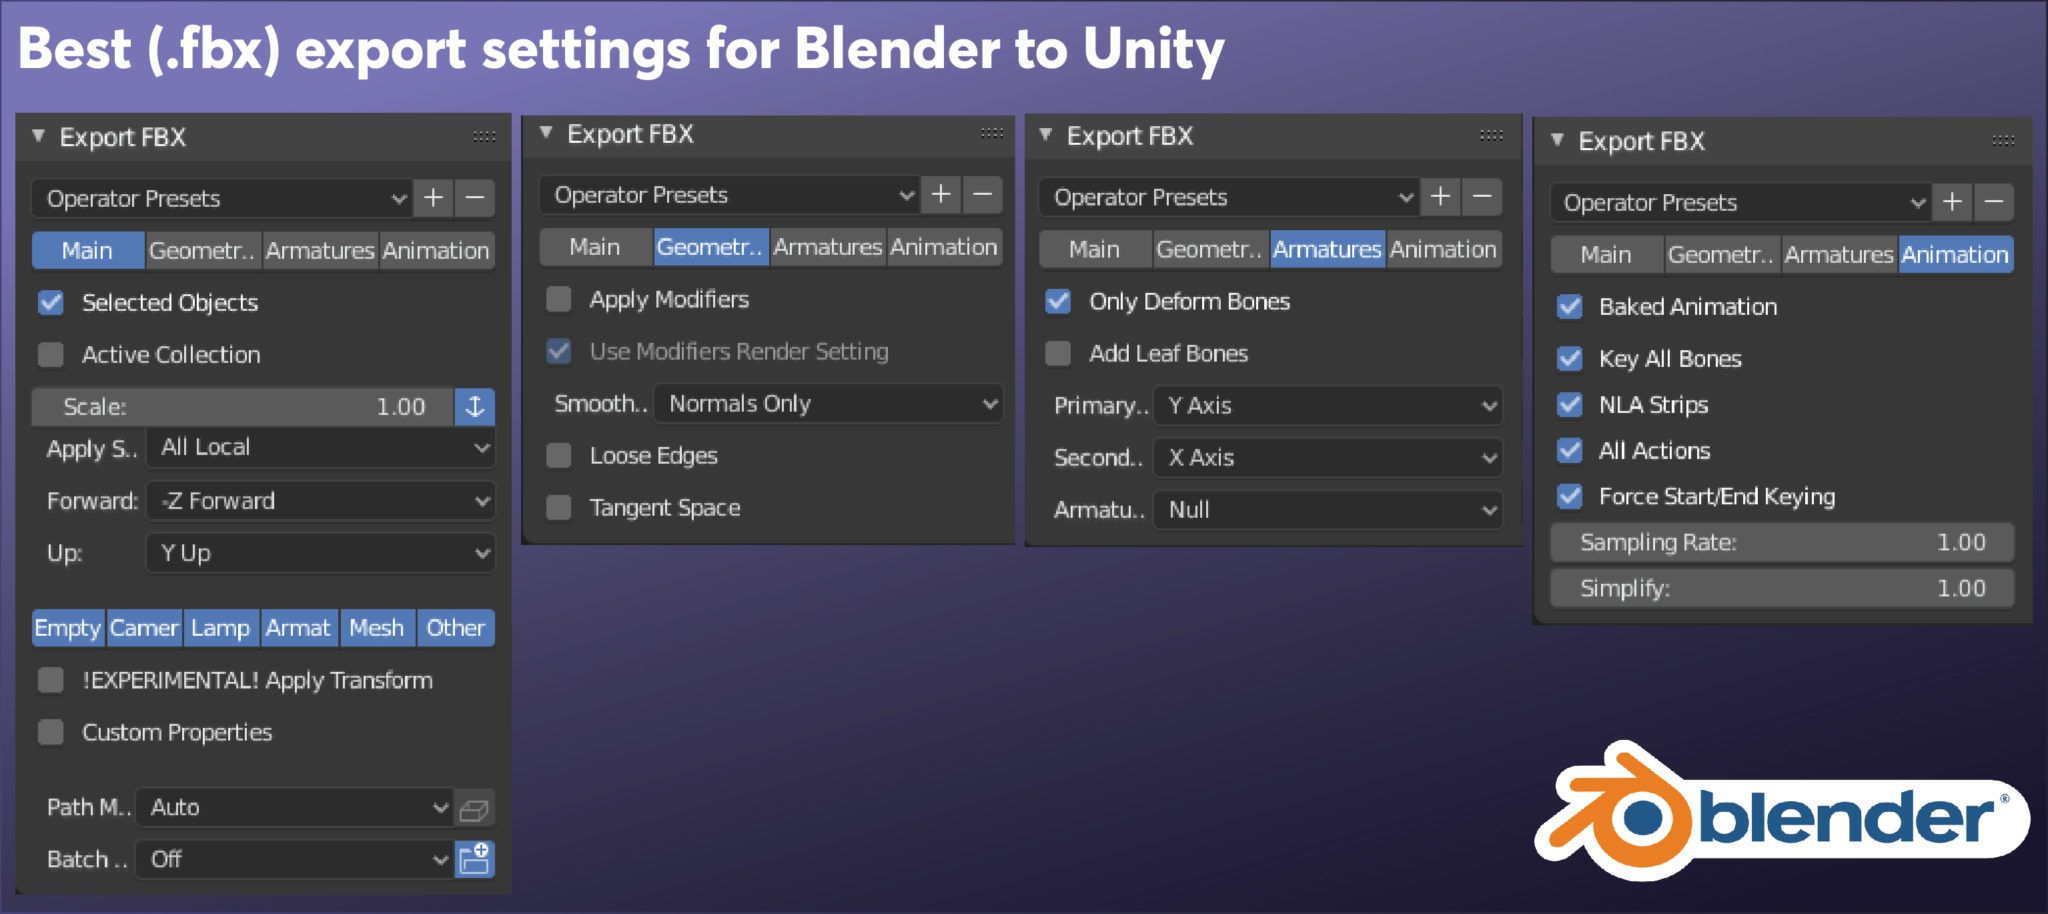Toggle Armature object type button
2048x914 pixels.
pyautogui.click(x=299, y=628)
